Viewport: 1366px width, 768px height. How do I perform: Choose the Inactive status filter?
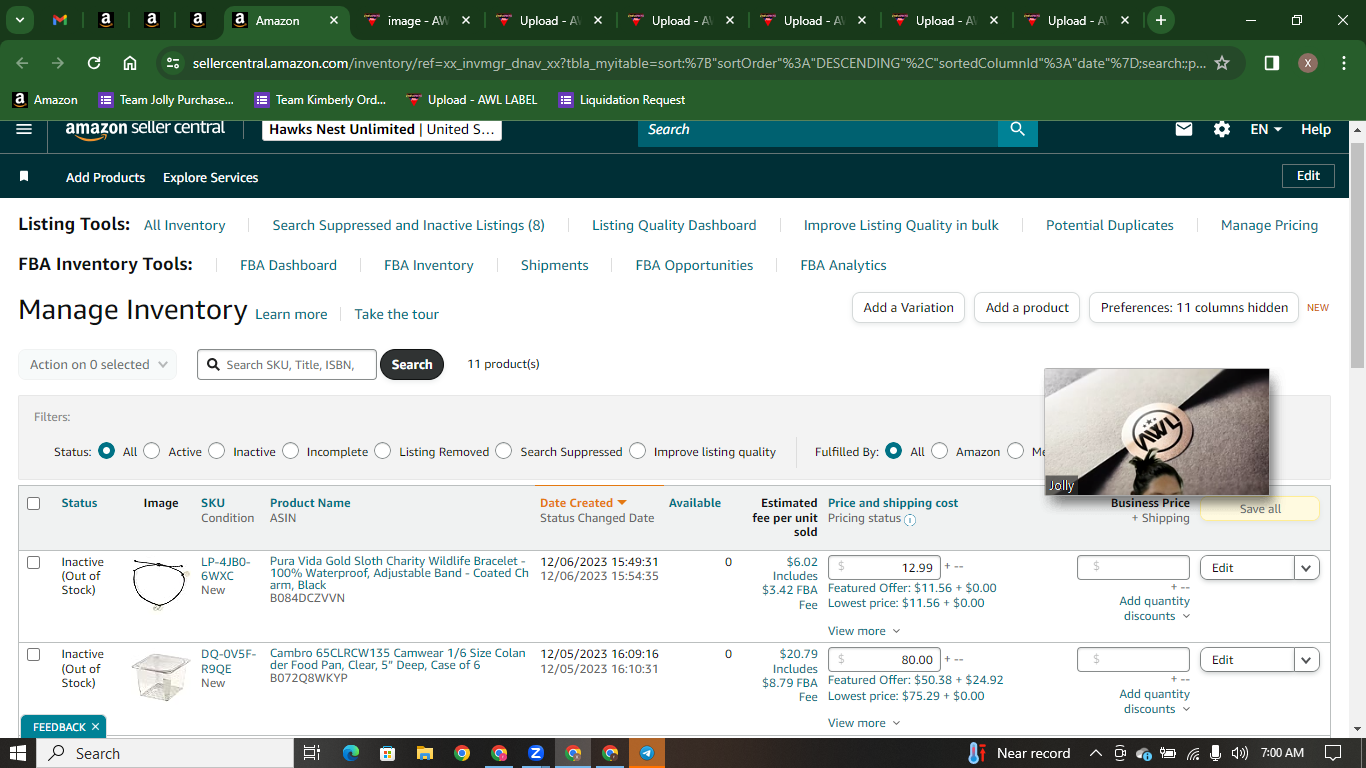tap(217, 451)
